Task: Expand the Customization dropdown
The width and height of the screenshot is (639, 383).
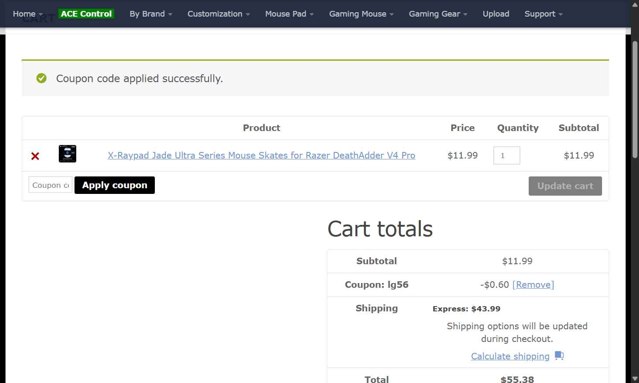Action: click(218, 14)
